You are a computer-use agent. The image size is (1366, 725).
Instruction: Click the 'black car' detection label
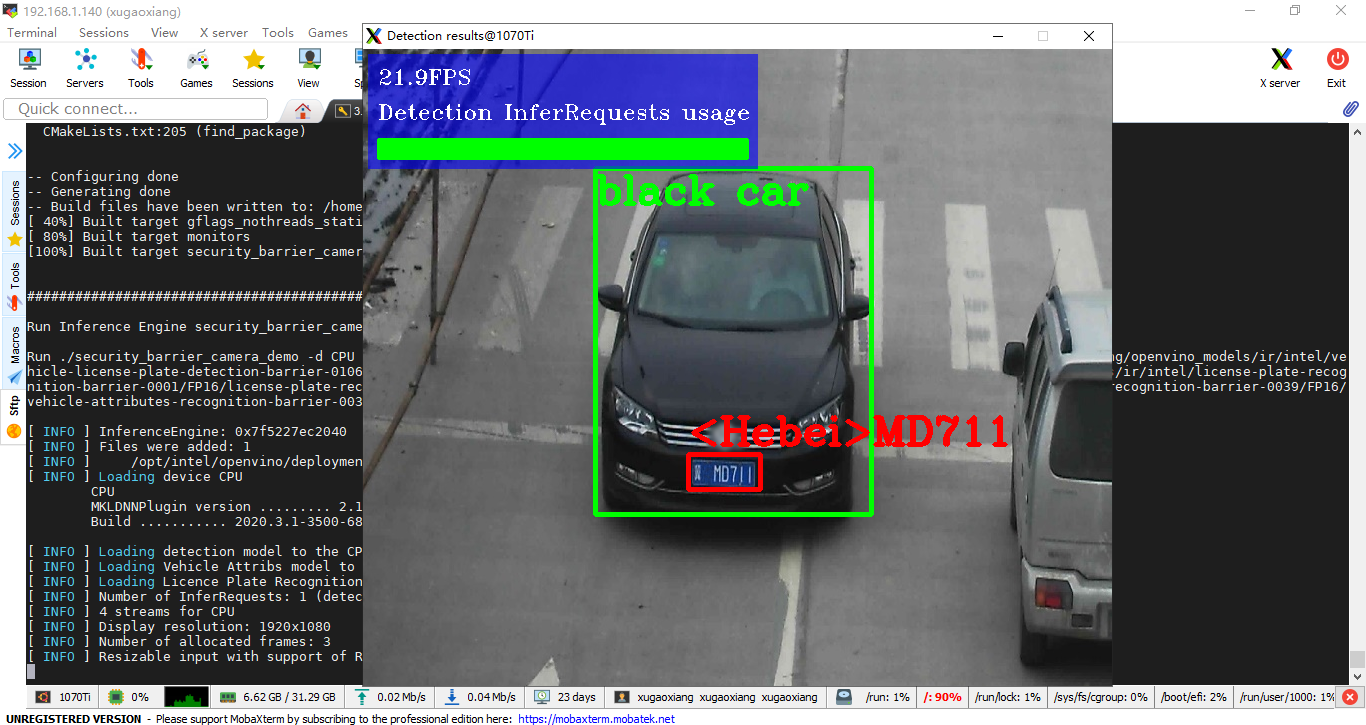(702, 191)
